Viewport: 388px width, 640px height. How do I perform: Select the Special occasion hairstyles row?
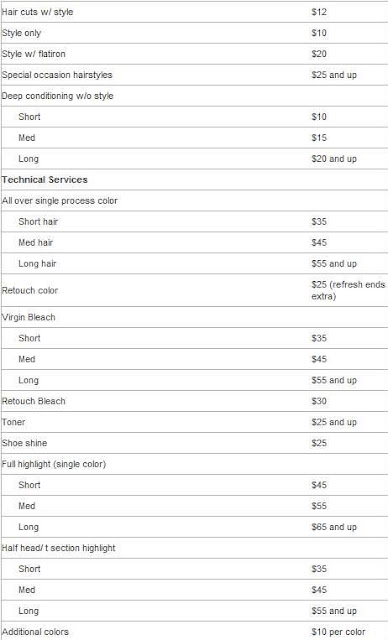click(x=195, y=75)
